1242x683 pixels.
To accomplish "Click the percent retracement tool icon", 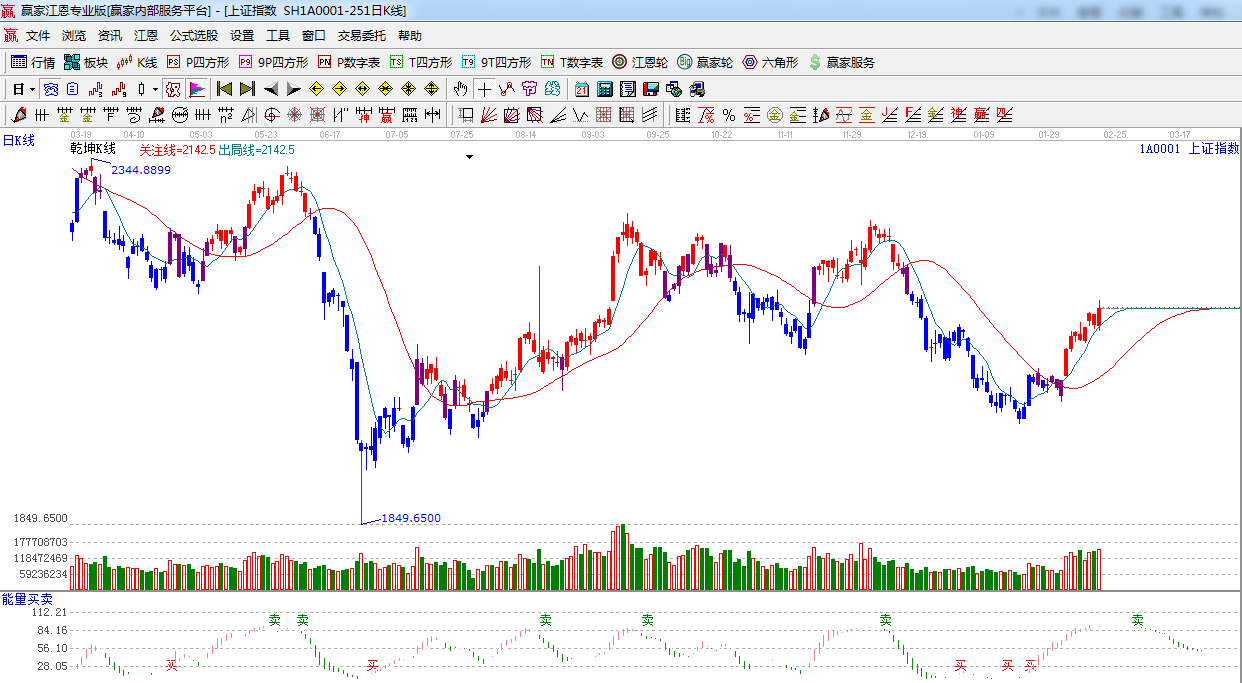I will pyautogui.click(x=729, y=115).
